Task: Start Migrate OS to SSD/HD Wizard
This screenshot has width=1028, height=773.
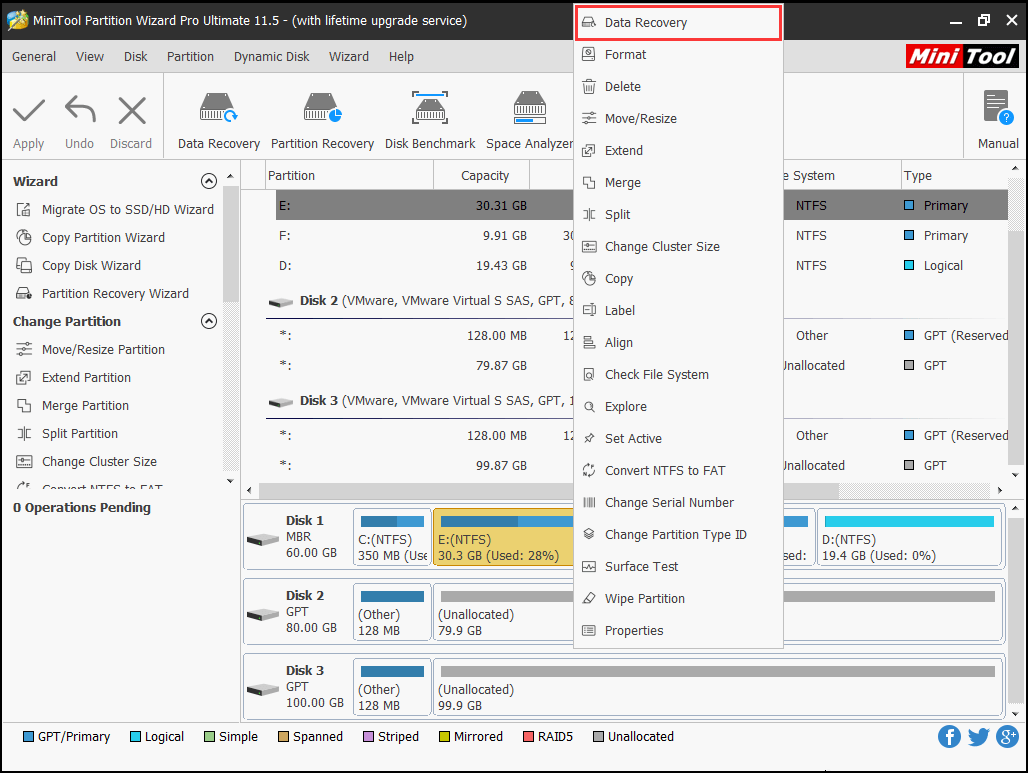Action: (115, 210)
